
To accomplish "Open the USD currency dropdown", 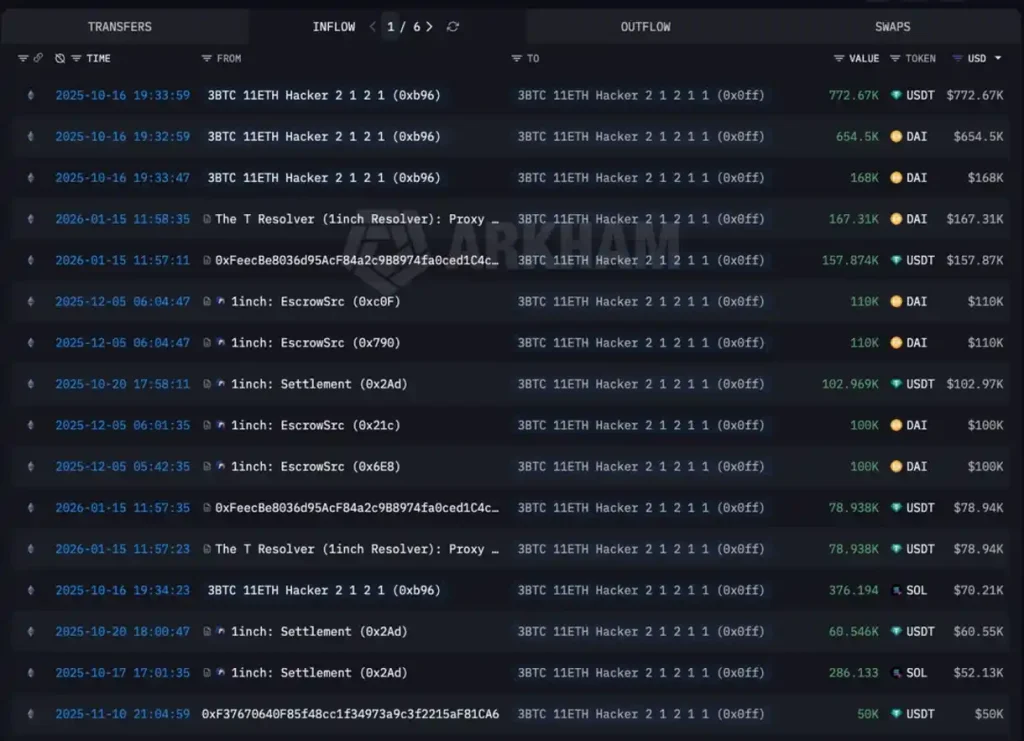I will 984,58.
